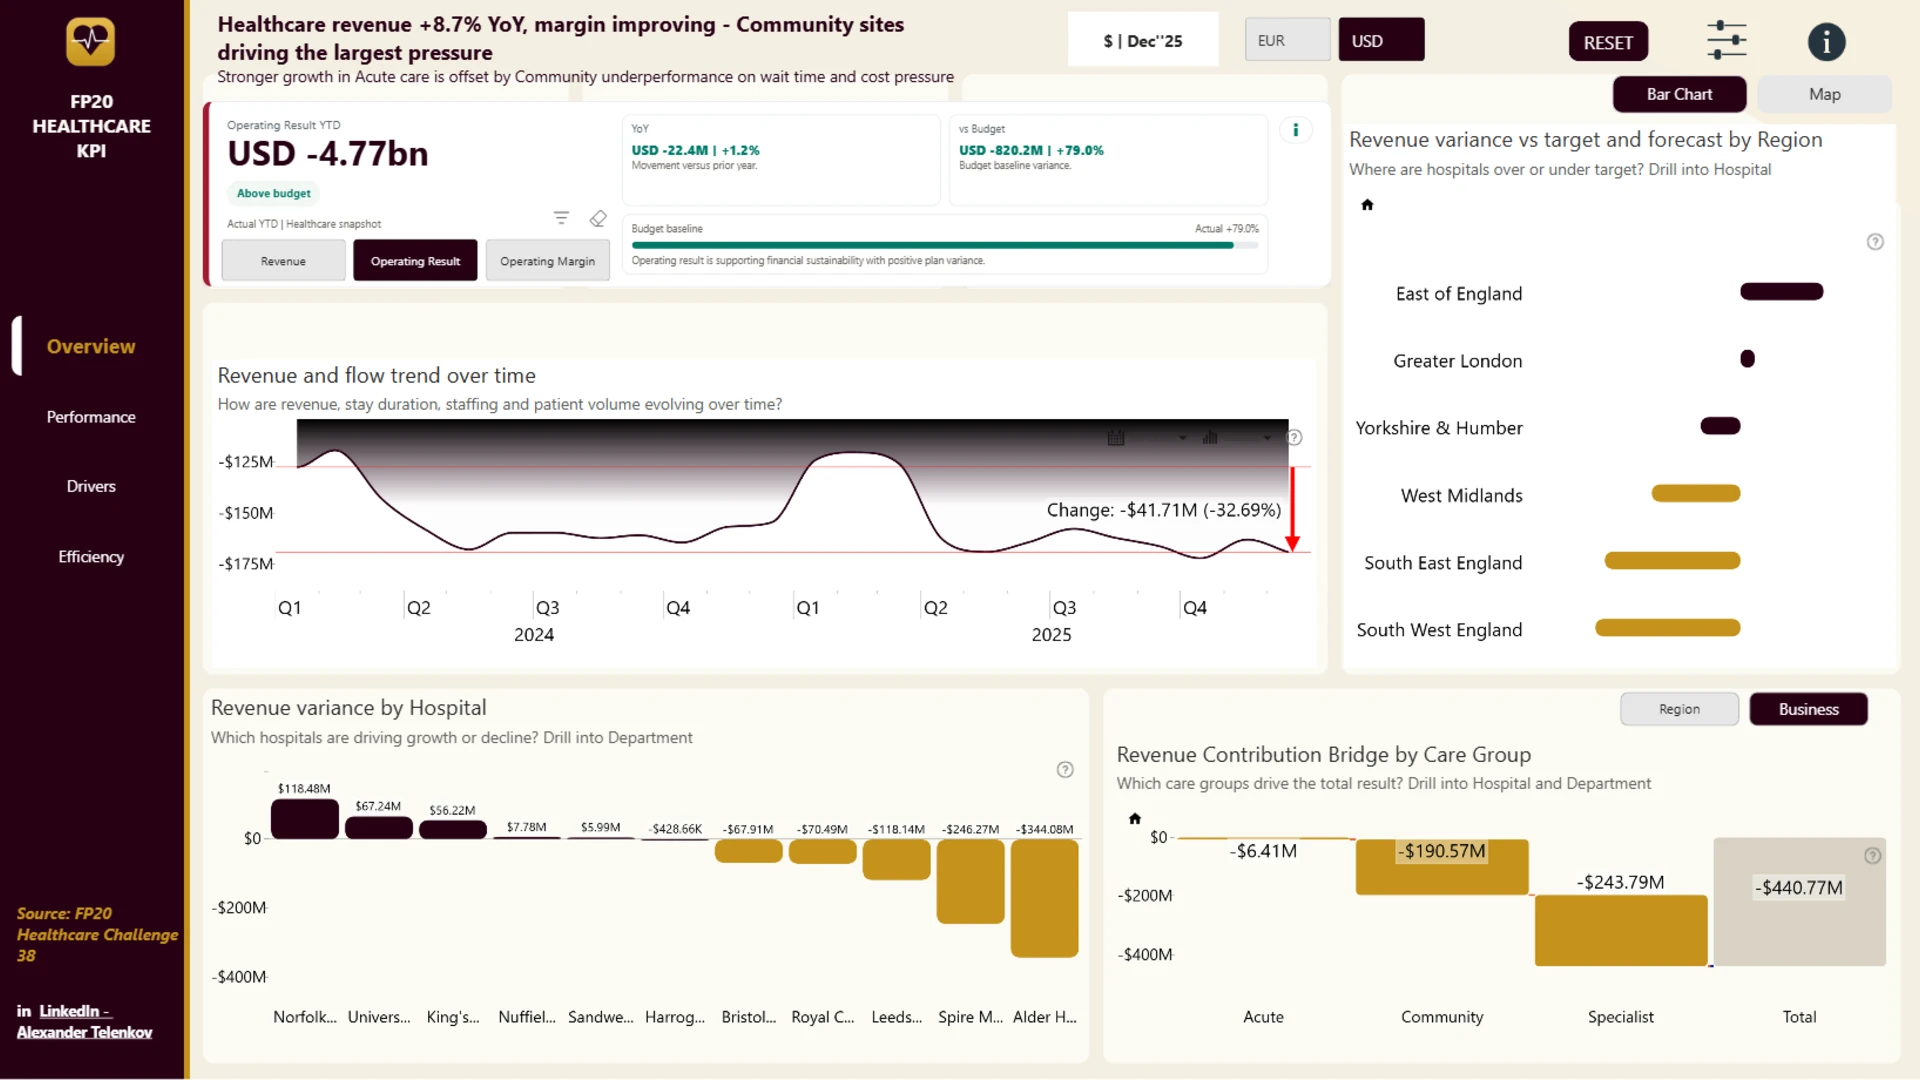Click the RESET button

coord(1608,42)
